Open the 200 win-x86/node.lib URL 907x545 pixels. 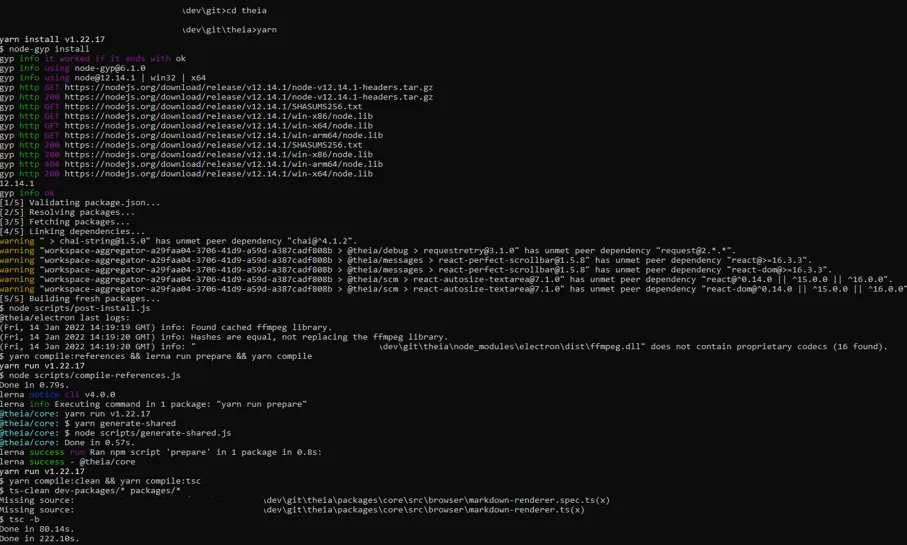(218, 154)
